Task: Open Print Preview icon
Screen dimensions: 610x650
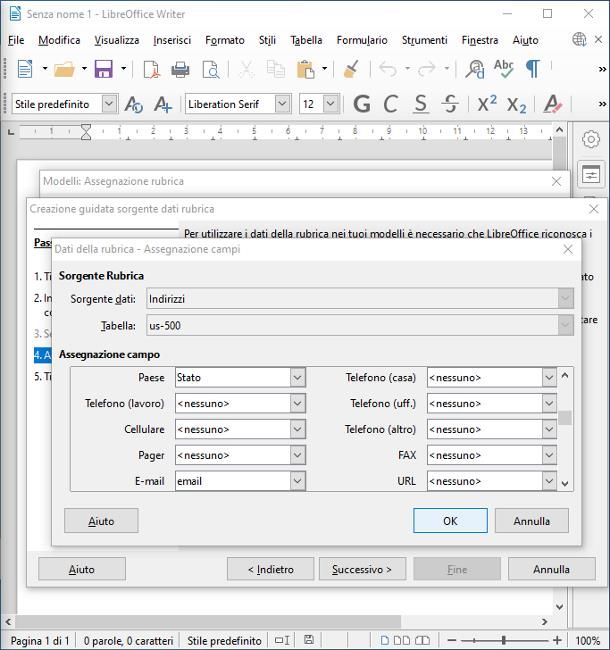Action: pyautogui.click(x=211, y=69)
